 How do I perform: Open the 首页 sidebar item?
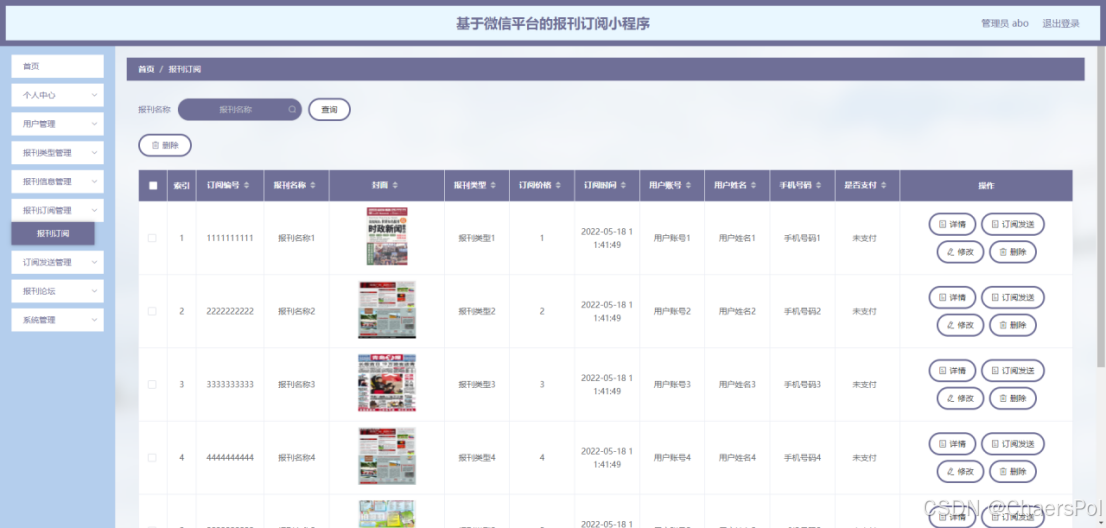pos(57,66)
